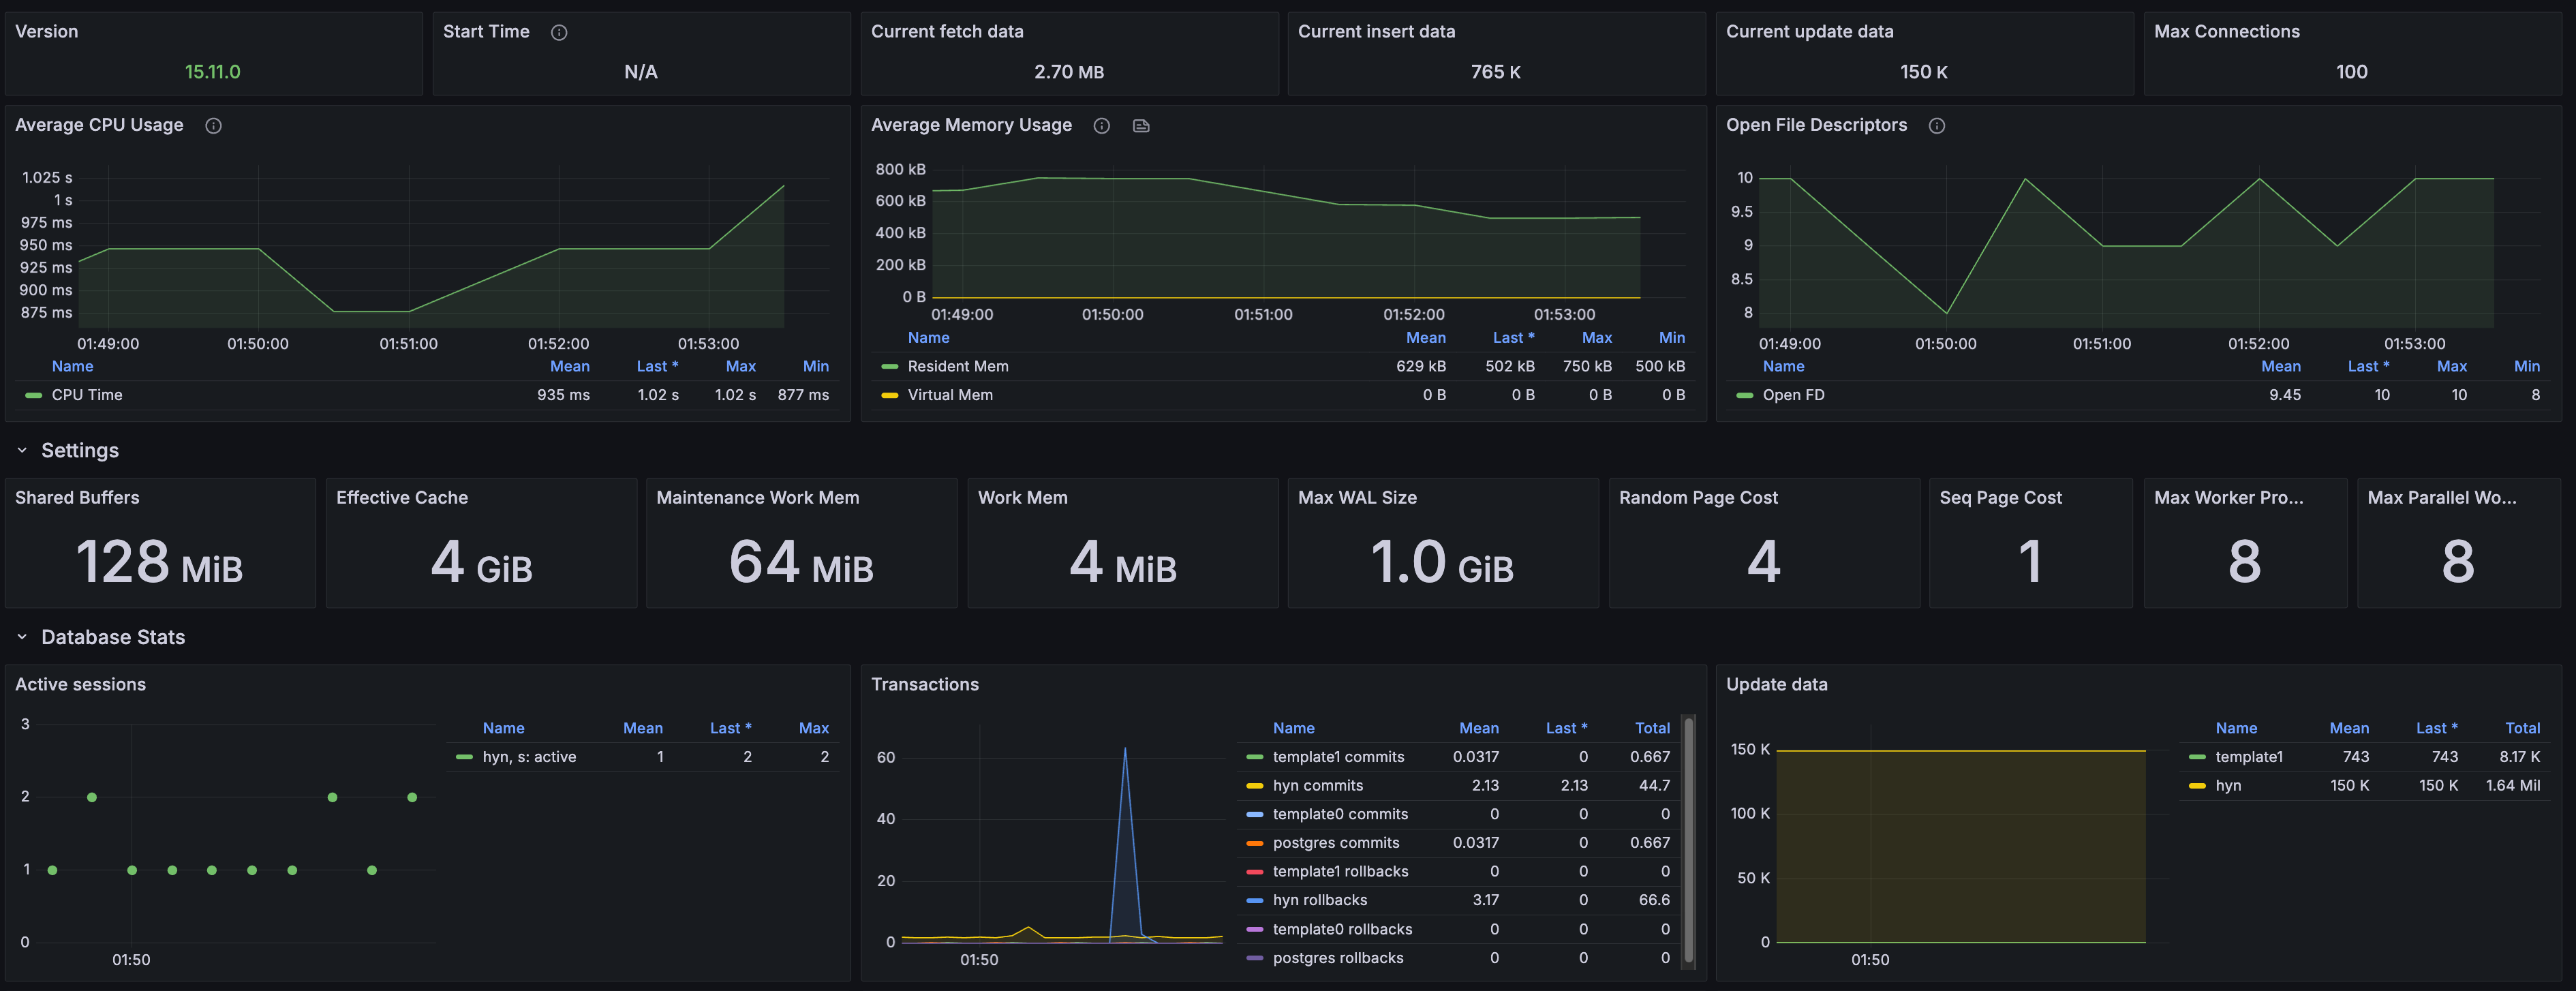
Task: Click the Average Memory Usage info icon
Action: (1101, 126)
